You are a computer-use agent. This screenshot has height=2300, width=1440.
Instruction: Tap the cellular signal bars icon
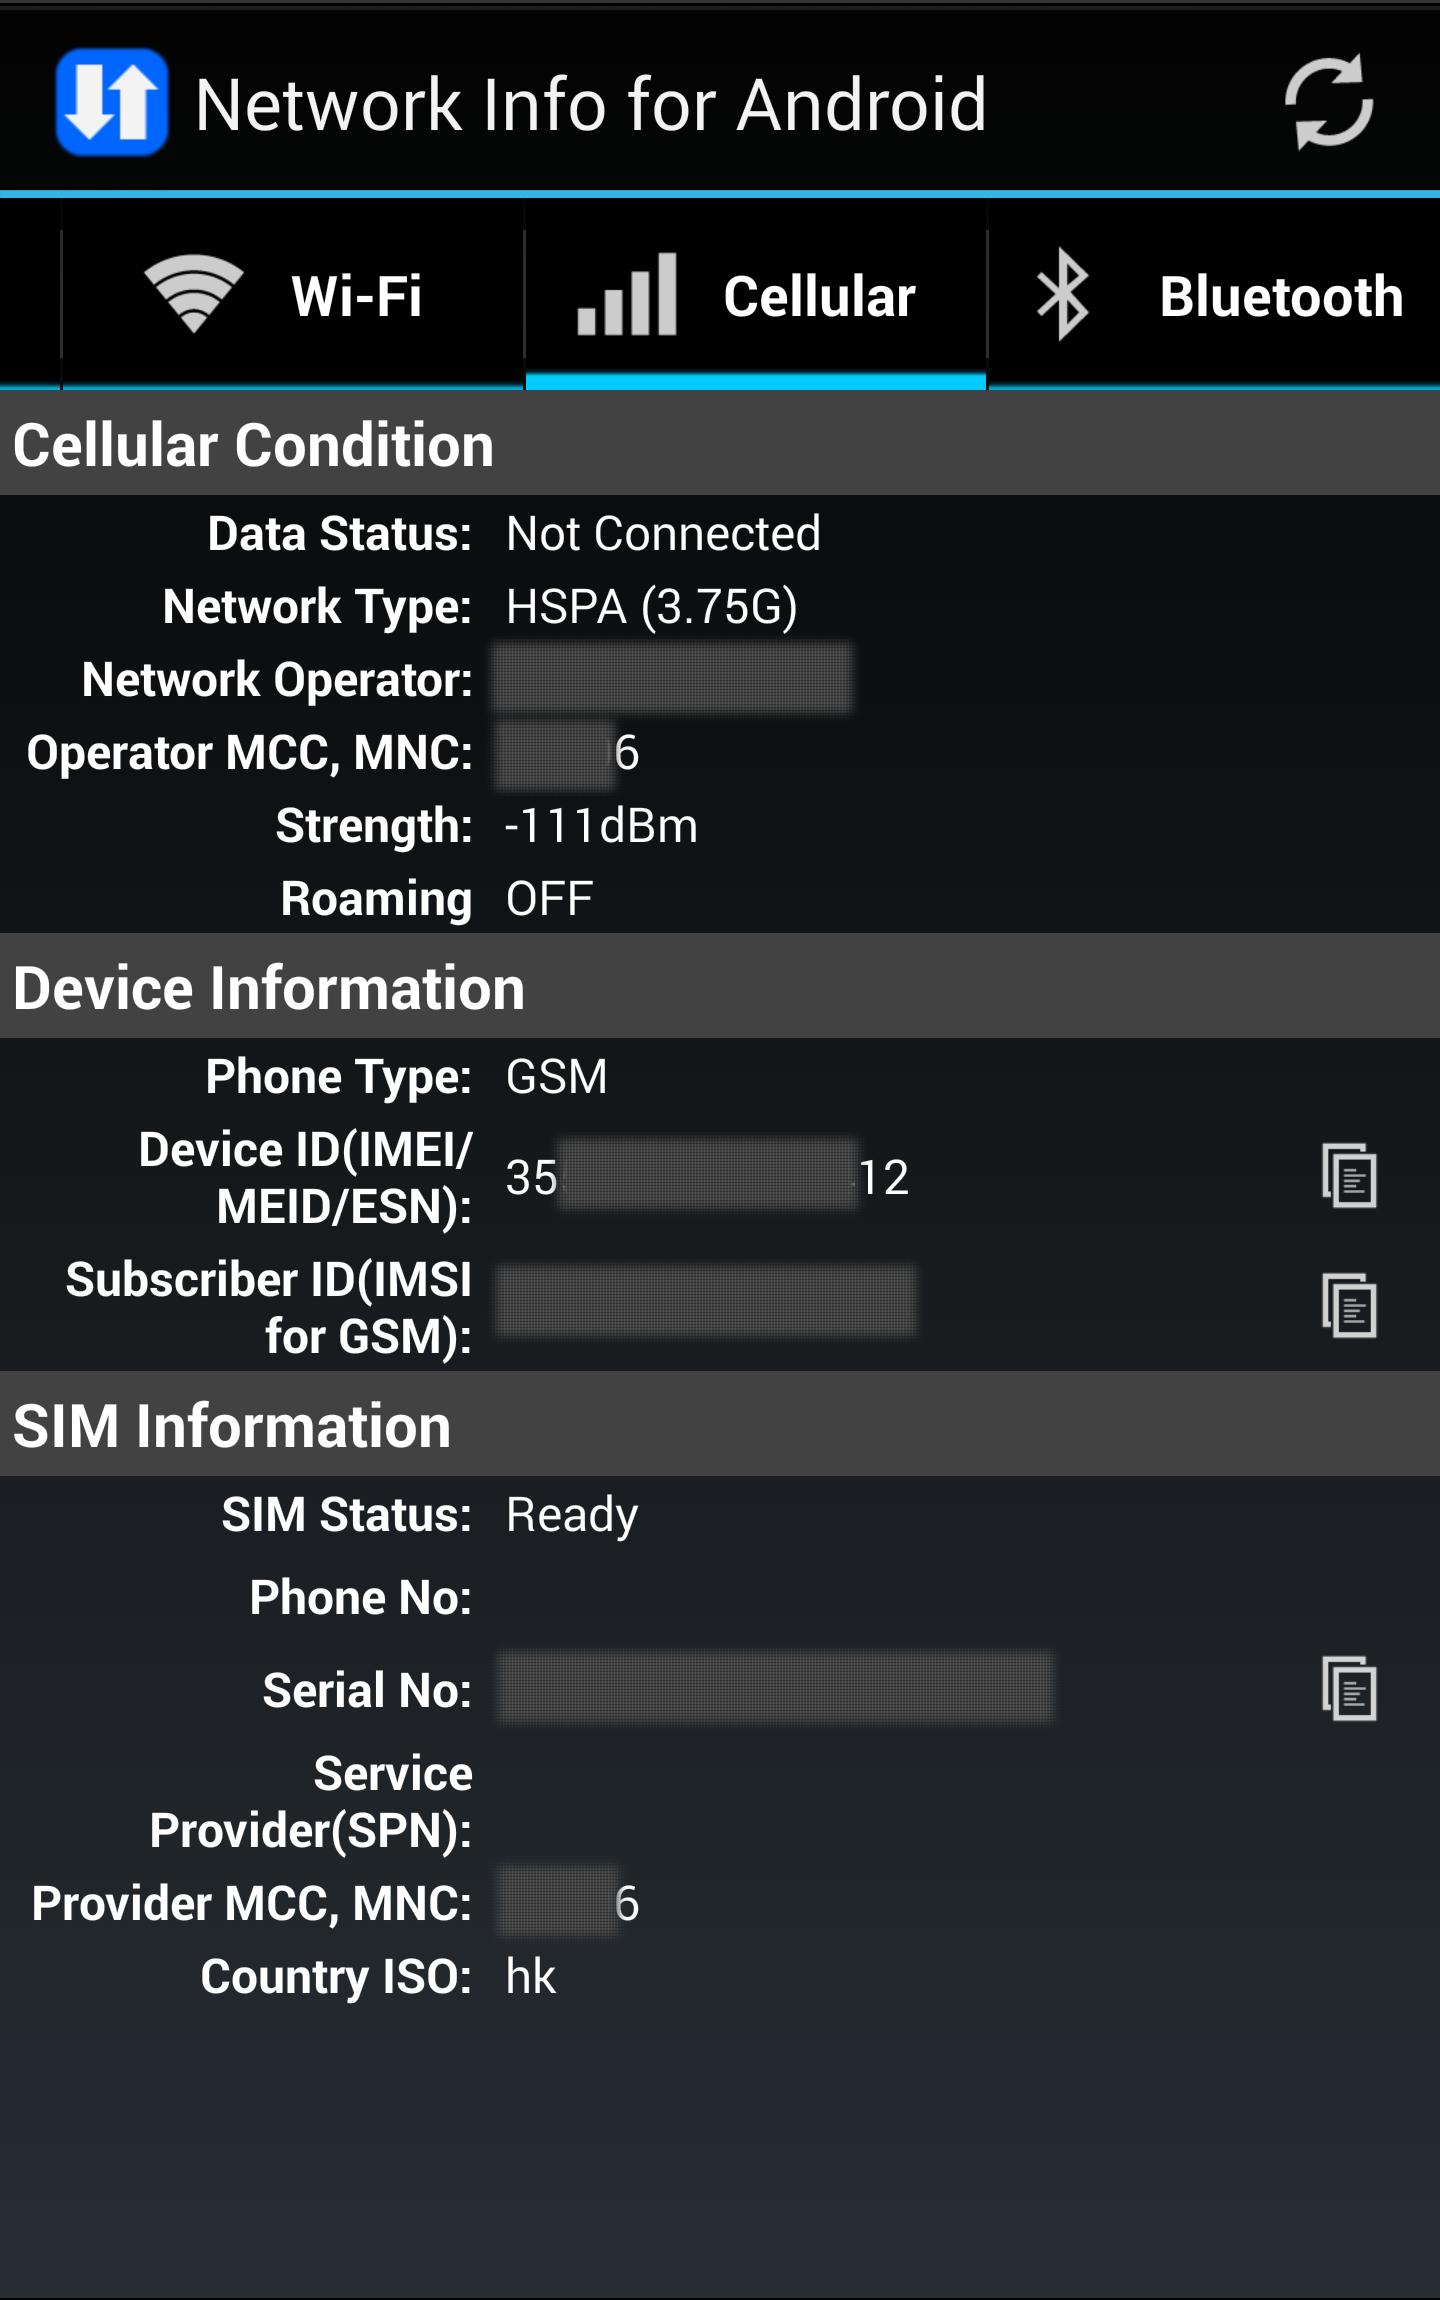(627, 294)
